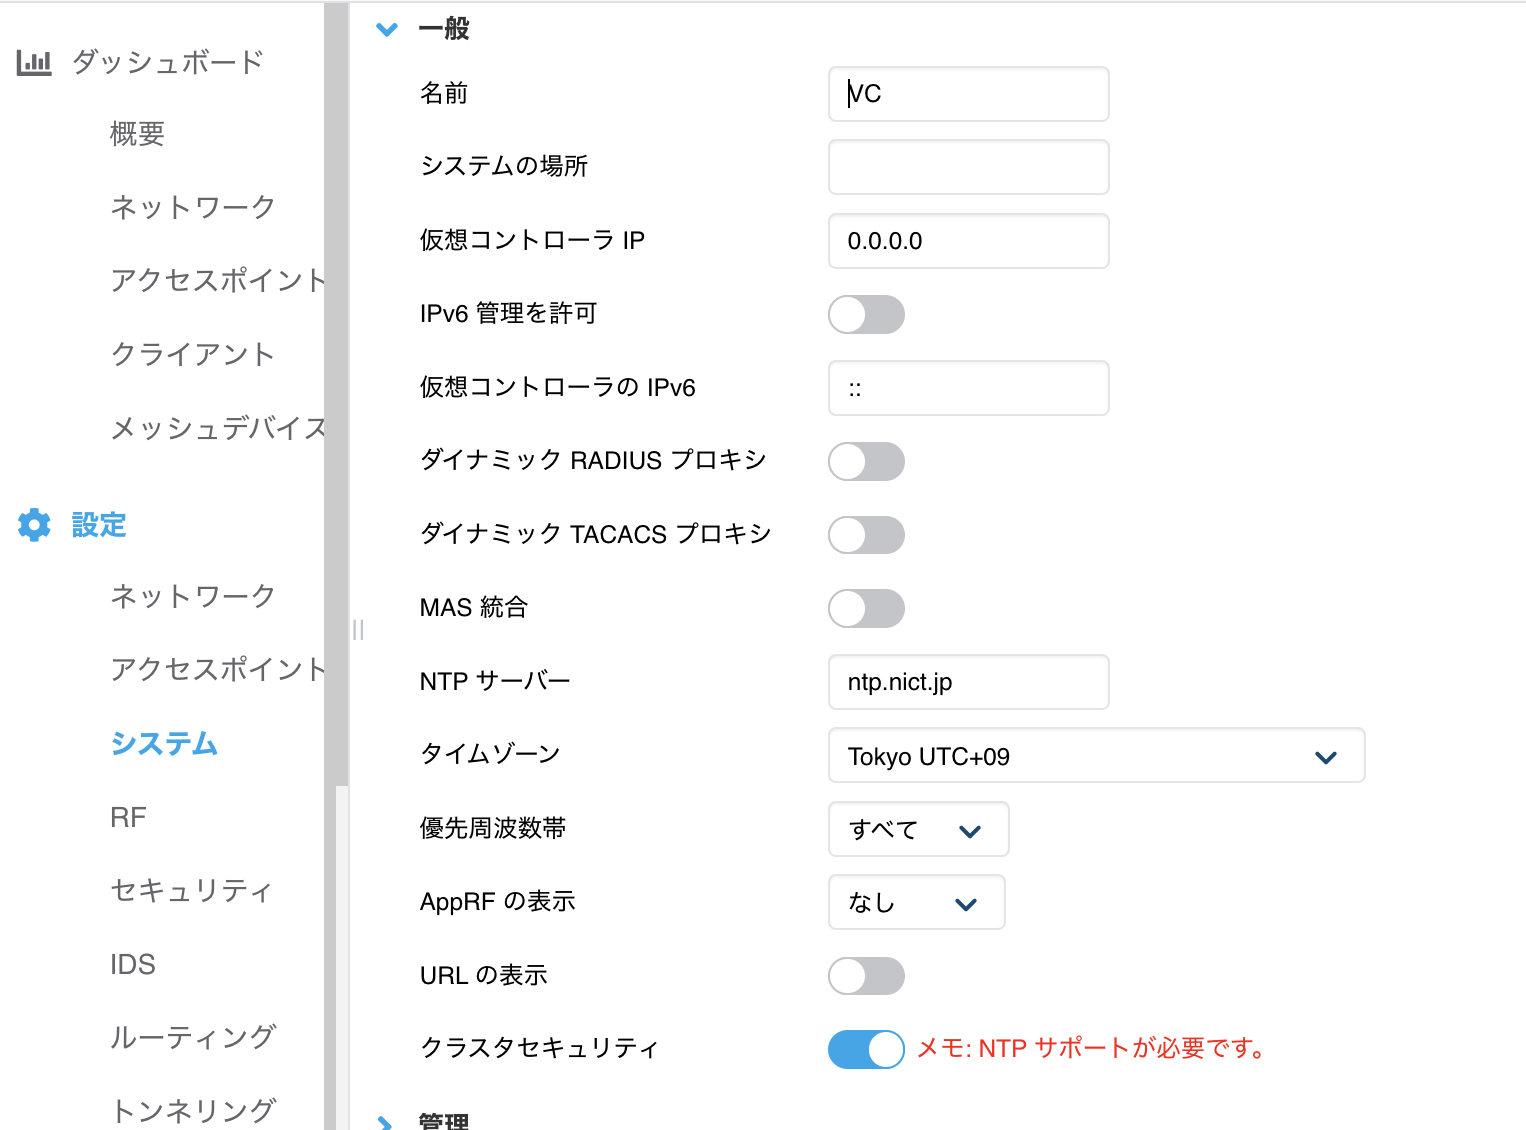Viewport: 1526px width, 1130px height.
Task: Open the RF settings page
Action: click(128, 817)
